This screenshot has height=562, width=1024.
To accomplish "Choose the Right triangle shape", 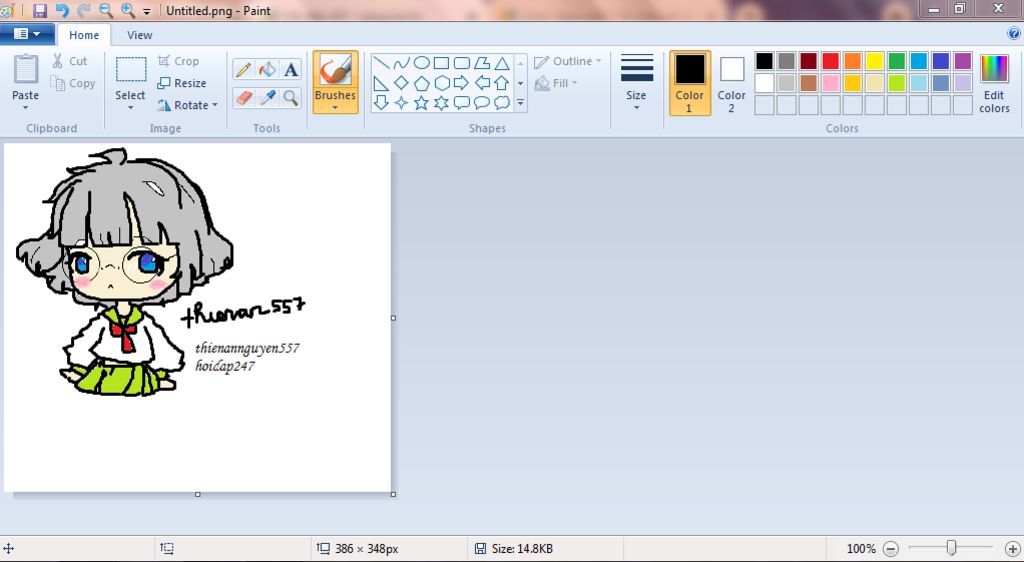I will (x=381, y=83).
